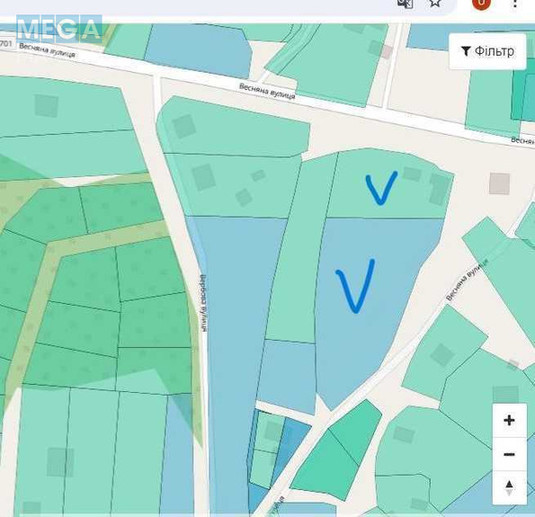Reset map orientation with compass arrow
The height and width of the screenshot is (517, 535).
coord(509,487)
